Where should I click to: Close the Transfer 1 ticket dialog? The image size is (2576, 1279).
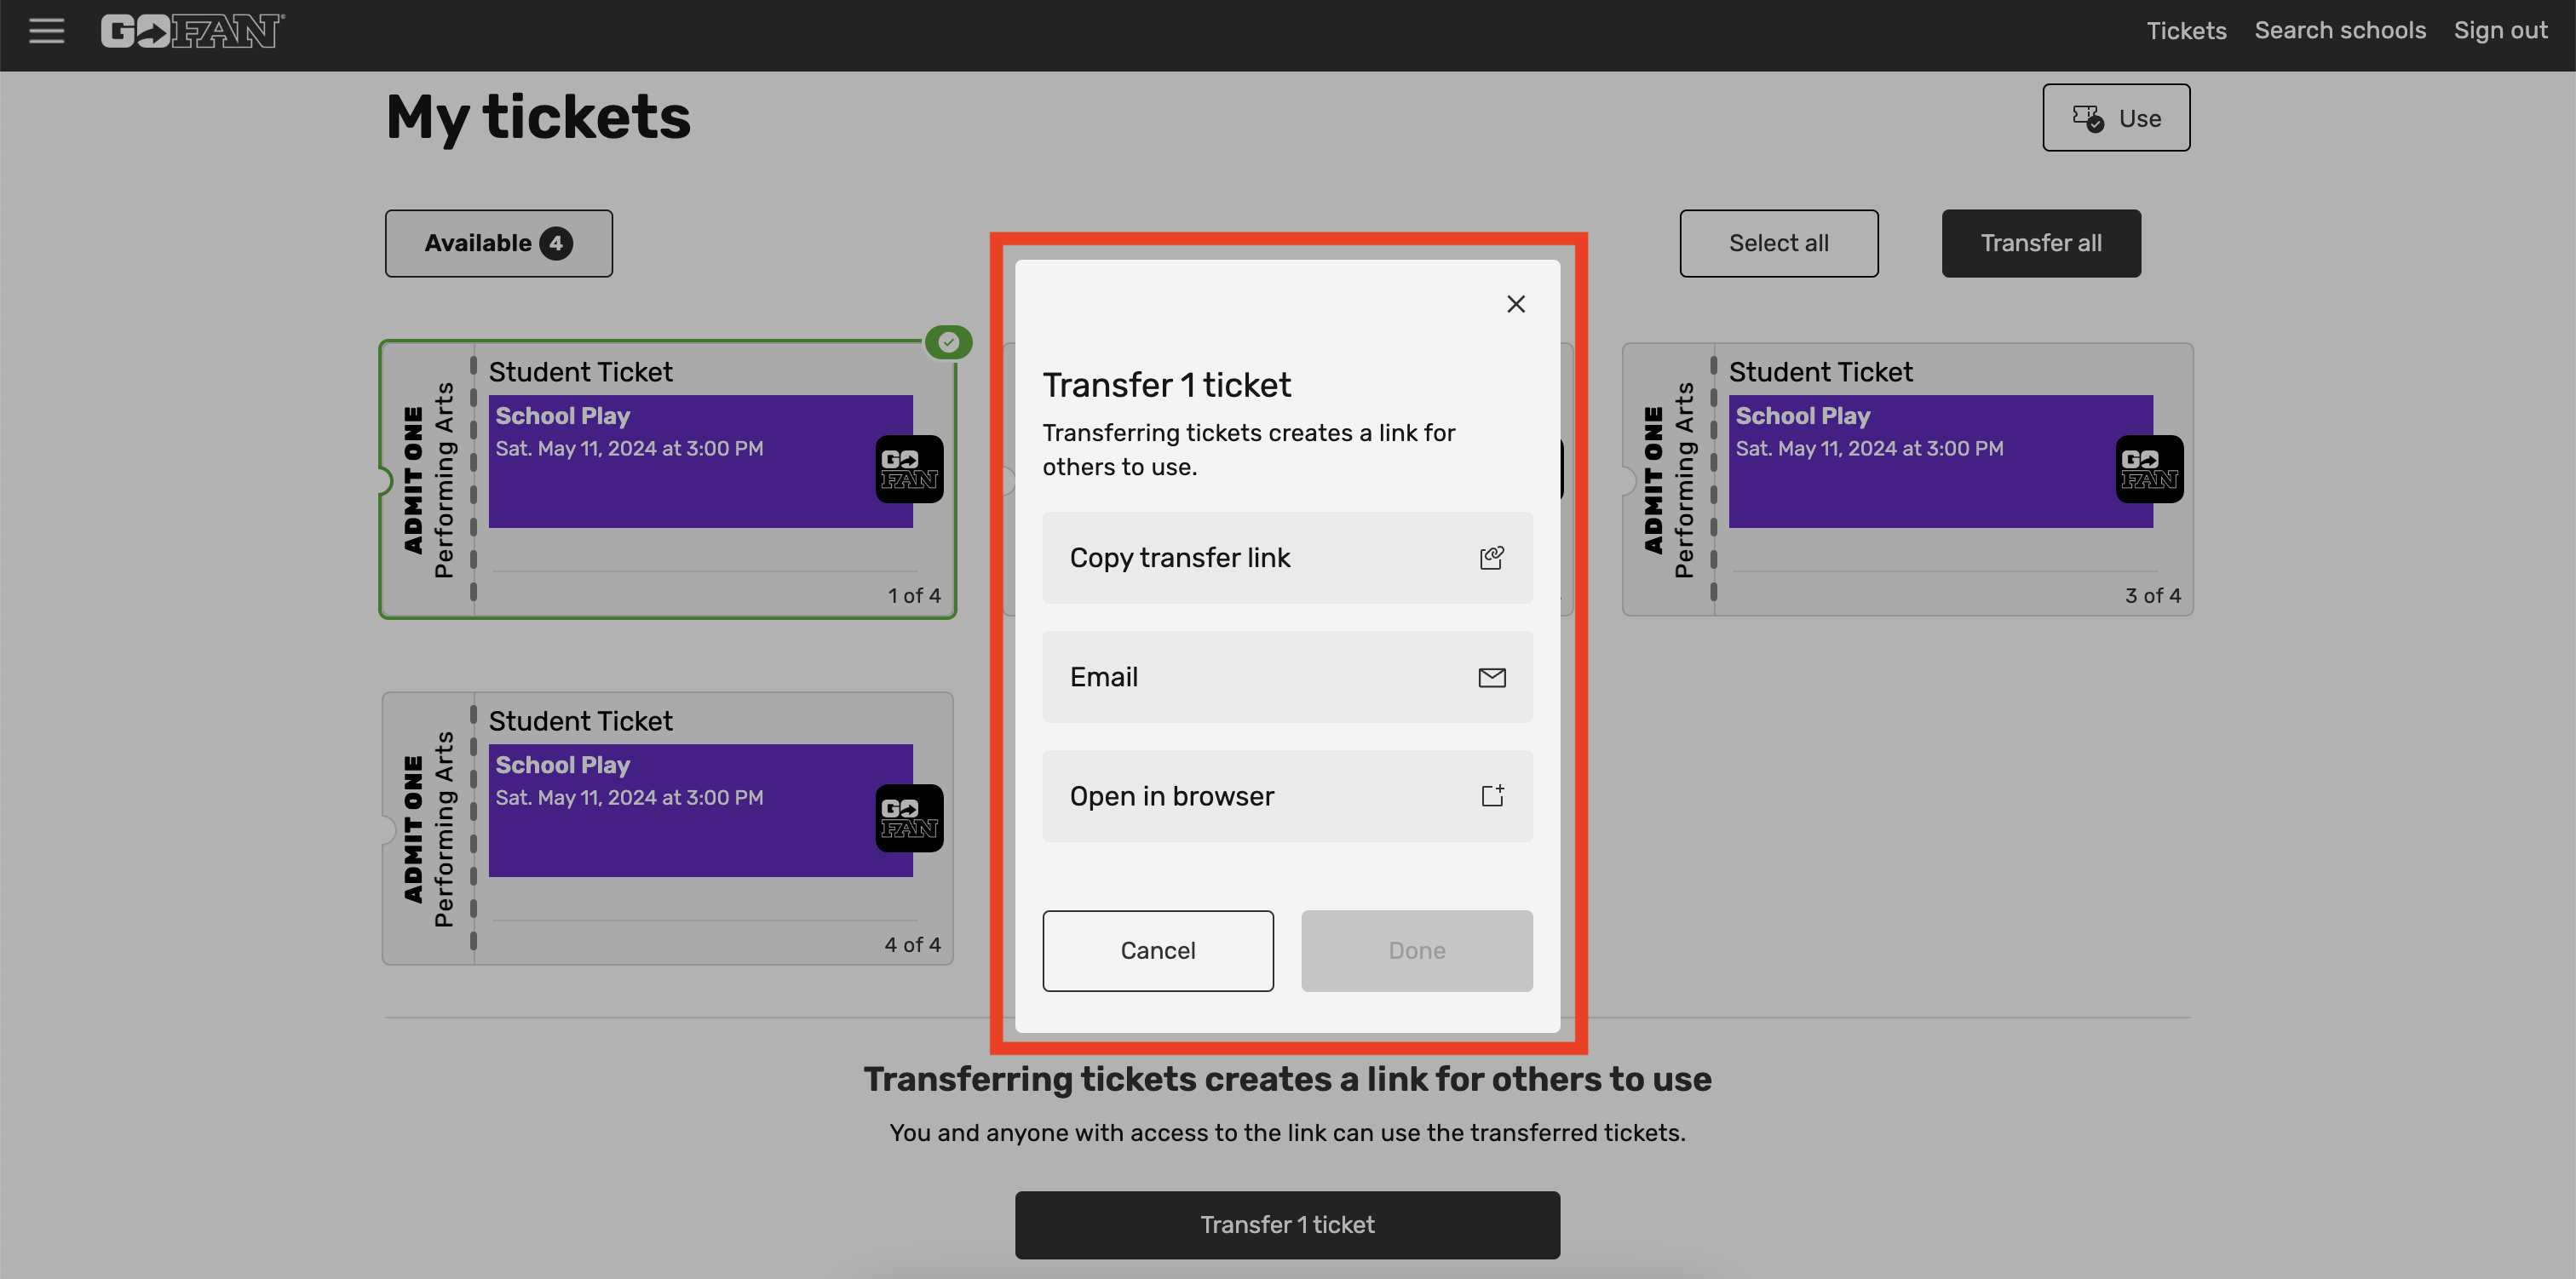[x=1515, y=303]
